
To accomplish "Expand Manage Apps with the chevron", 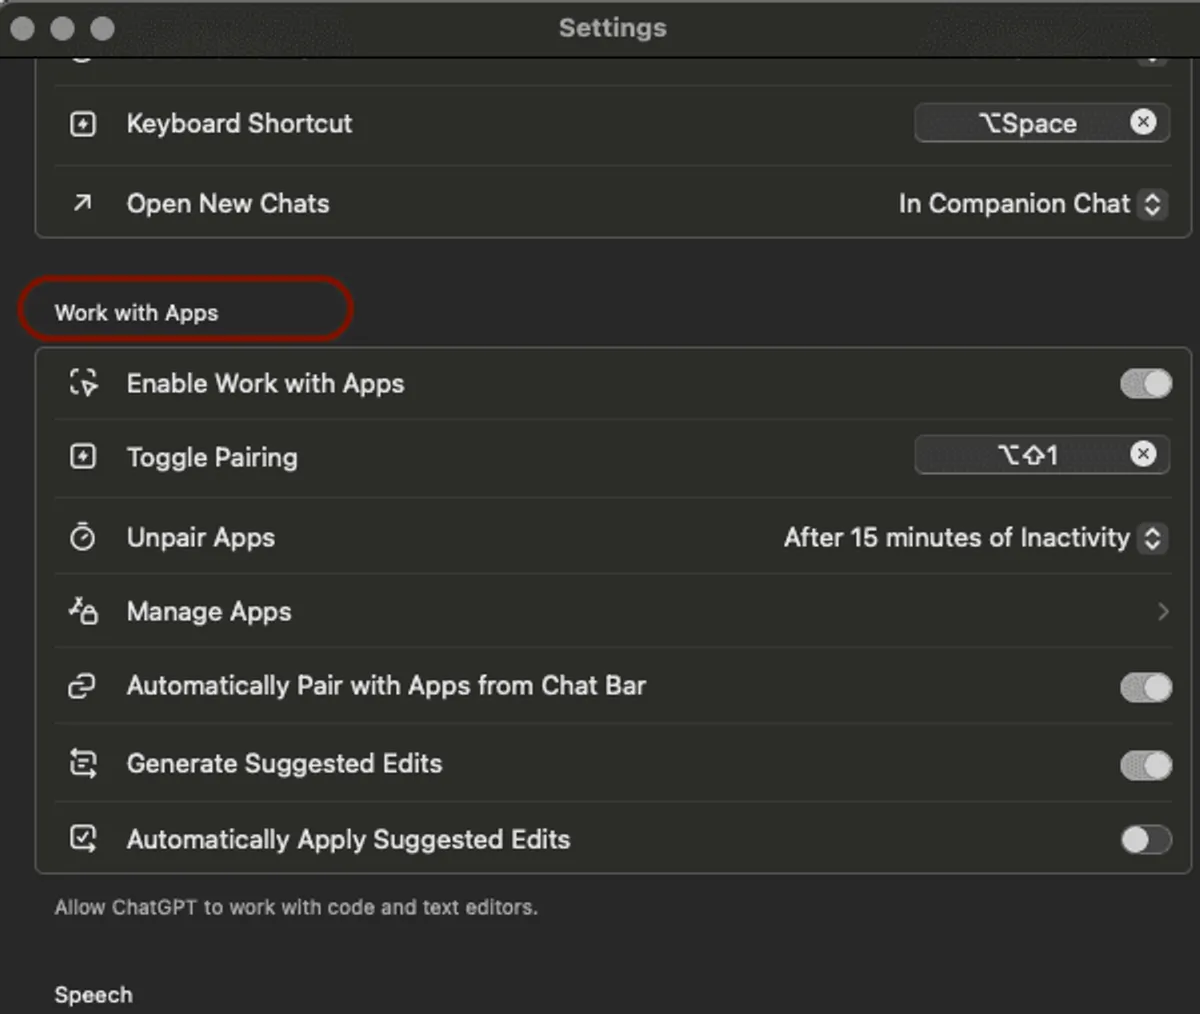I will pos(1162,611).
